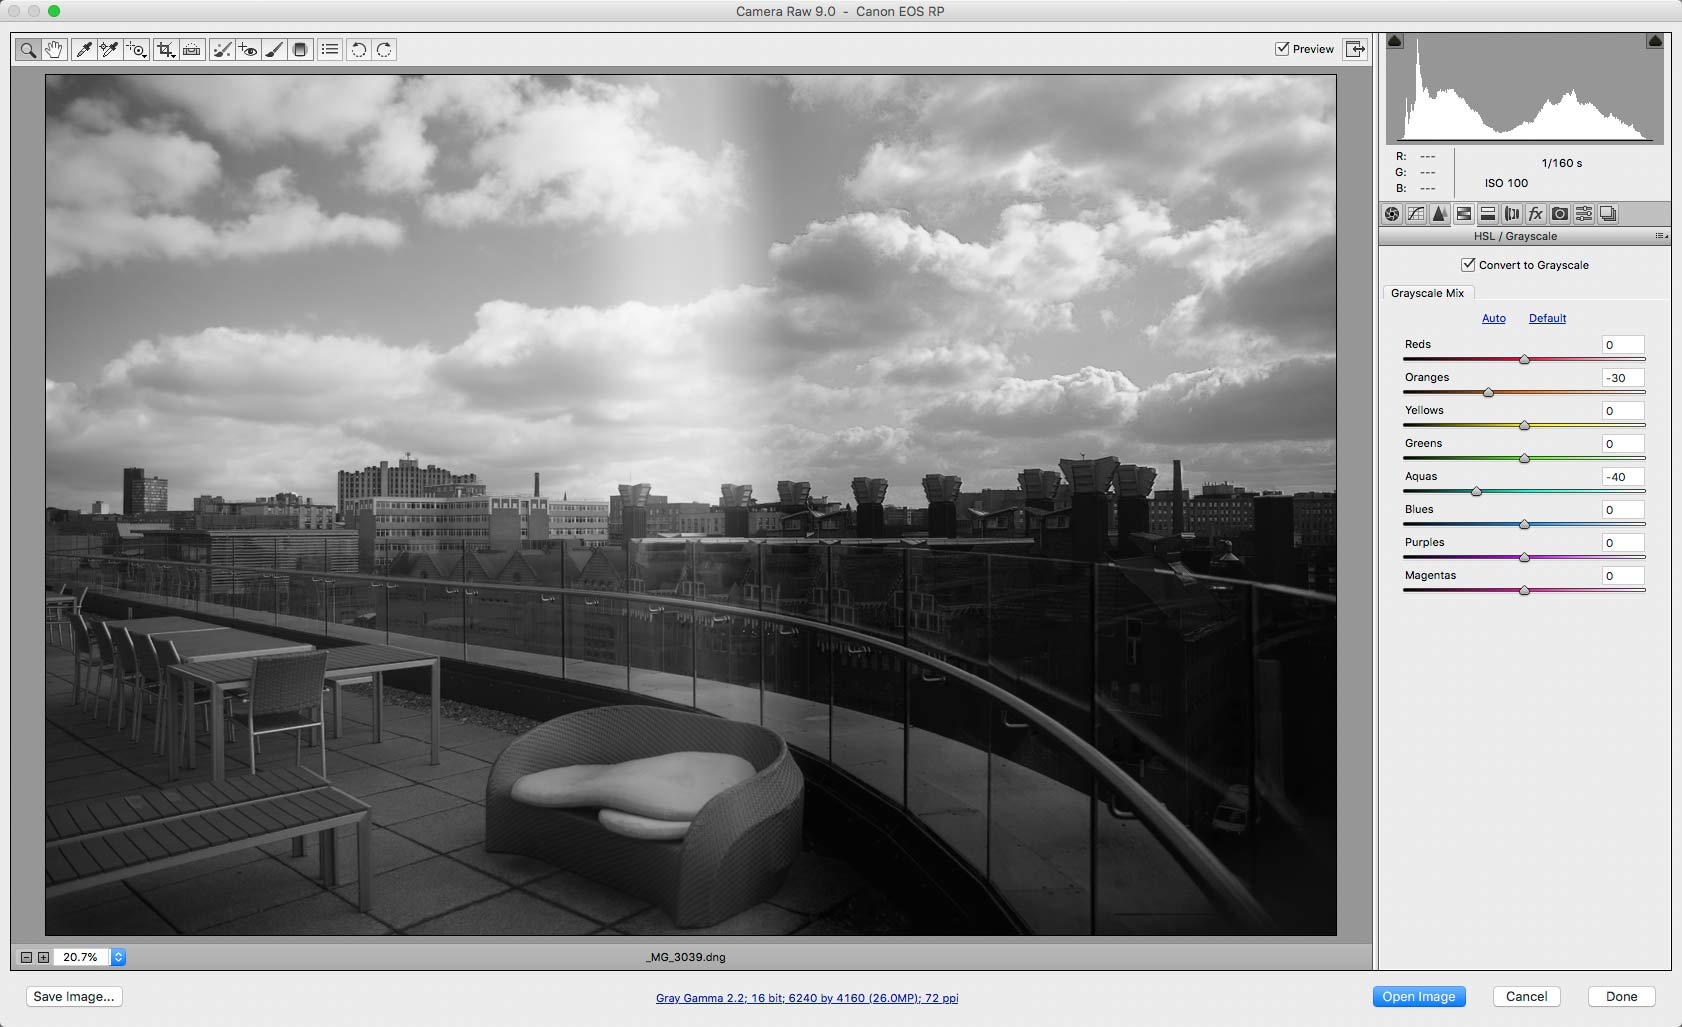Select the Red Eye Removal tool
The image size is (1682, 1027).
(248, 49)
